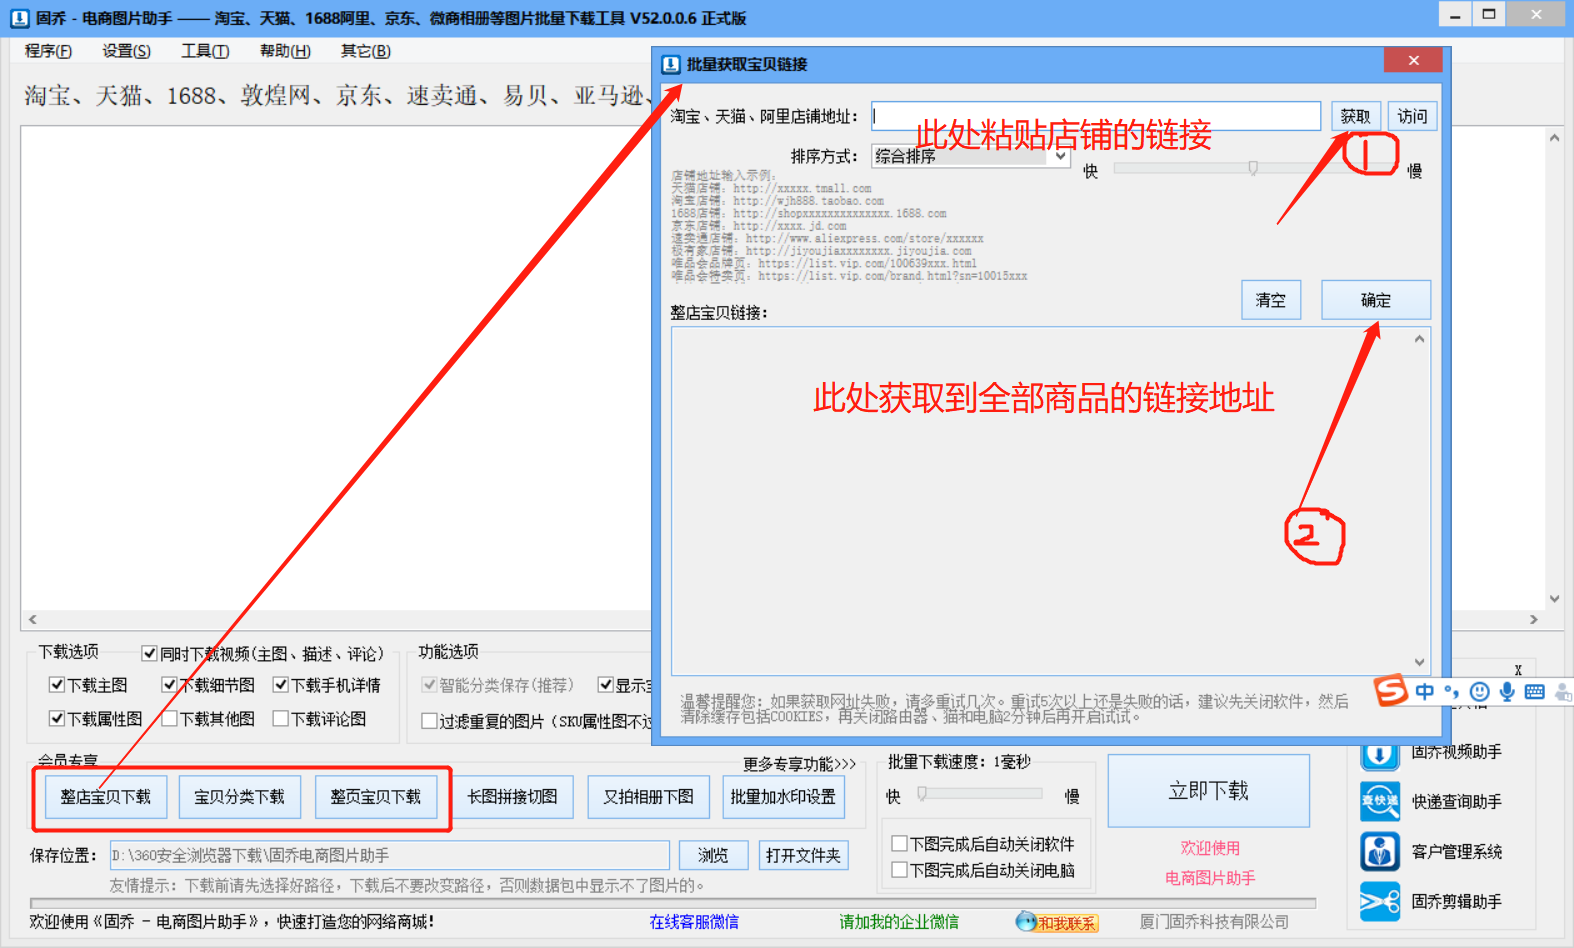Open the 快递查询助手 magnifier icon
This screenshot has height=948, width=1574.
point(1379,801)
